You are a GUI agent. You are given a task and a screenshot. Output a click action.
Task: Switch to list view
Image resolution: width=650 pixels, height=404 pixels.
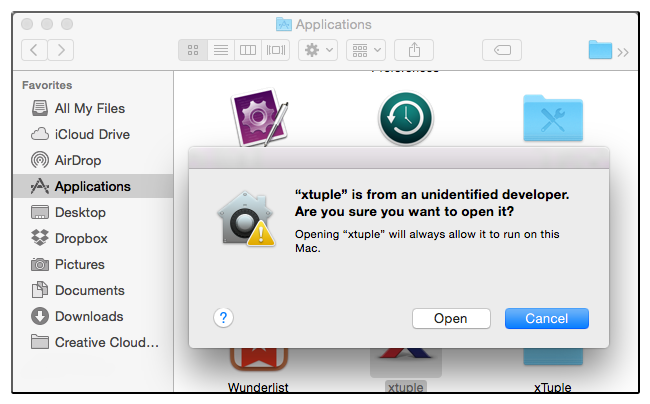click(x=221, y=49)
